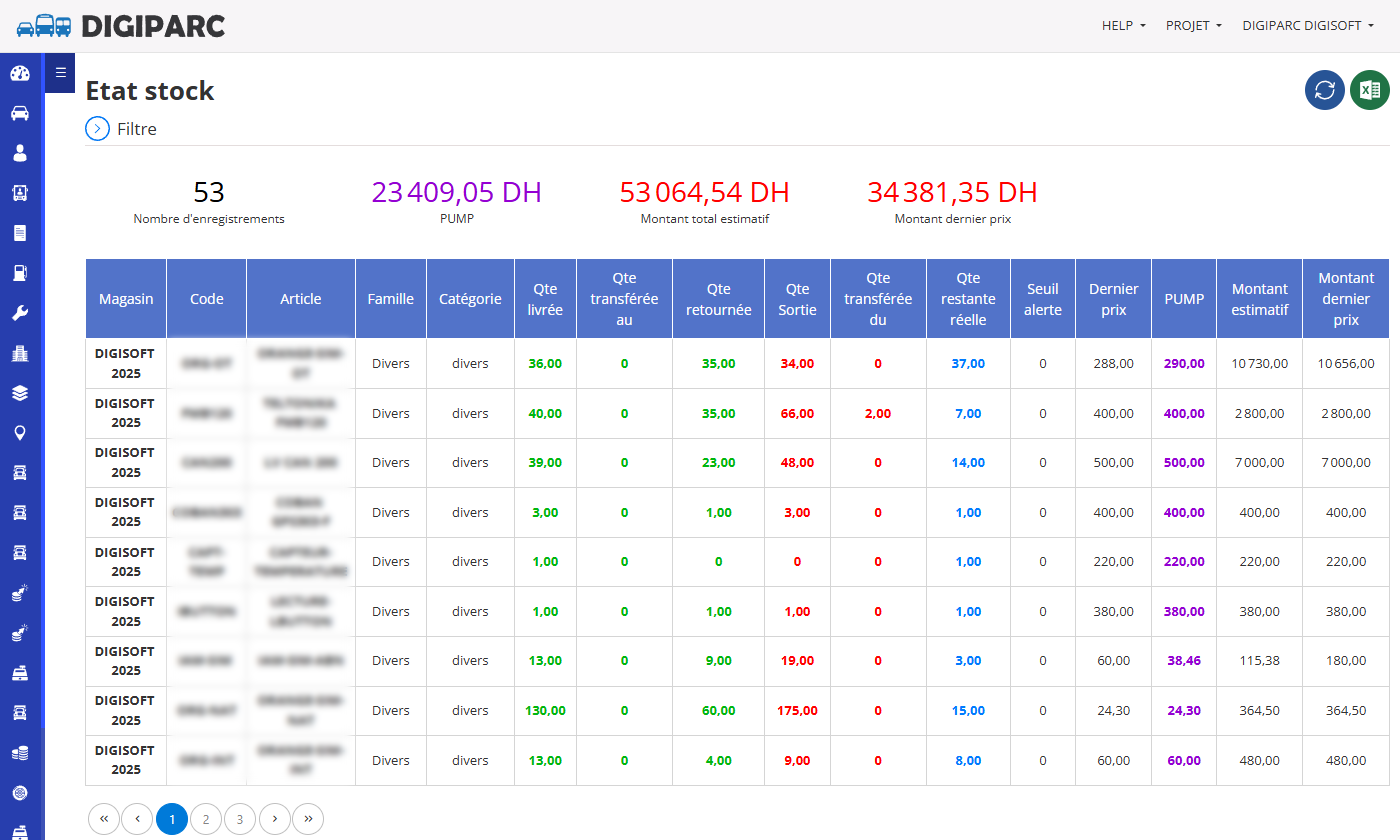Open the HELP dropdown menu
The height and width of the screenshot is (840, 1400).
coord(1124,26)
